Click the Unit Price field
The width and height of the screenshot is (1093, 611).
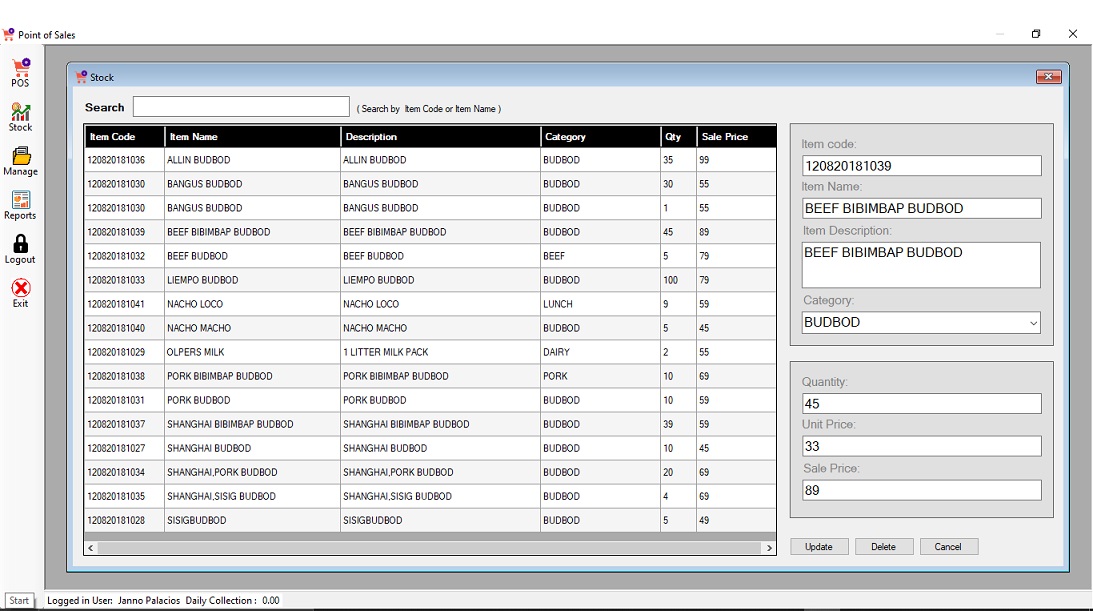(921, 447)
